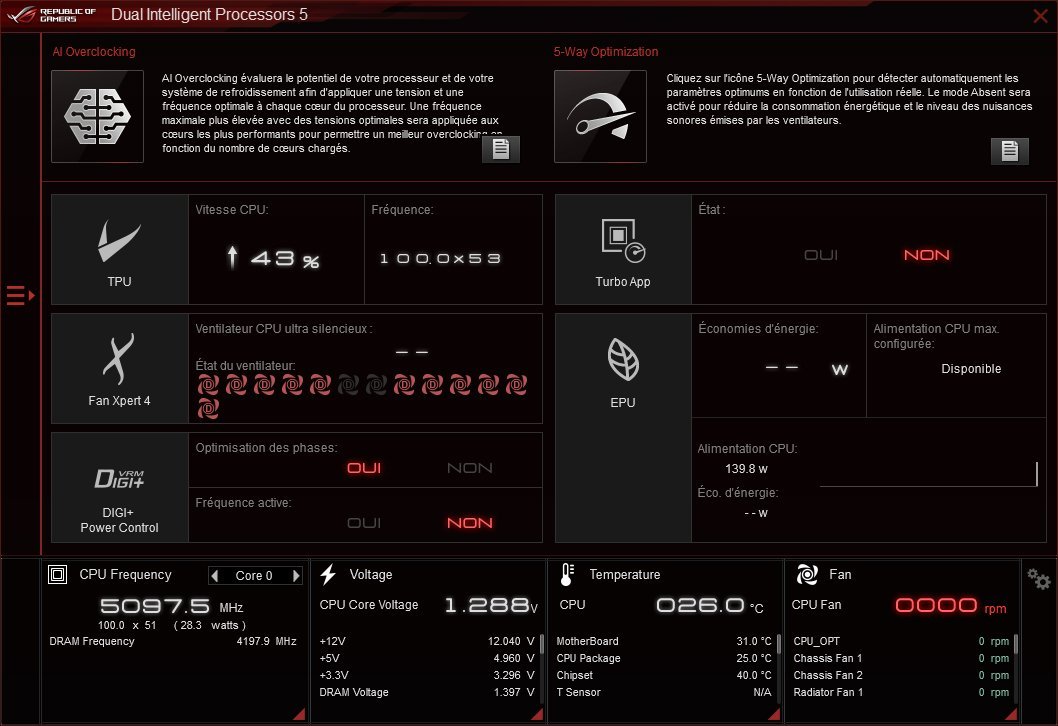Screen dimensions: 1058x726
Task: Turn Fréquence active to NON
Action: pyautogui.click(x=470, y=523)
